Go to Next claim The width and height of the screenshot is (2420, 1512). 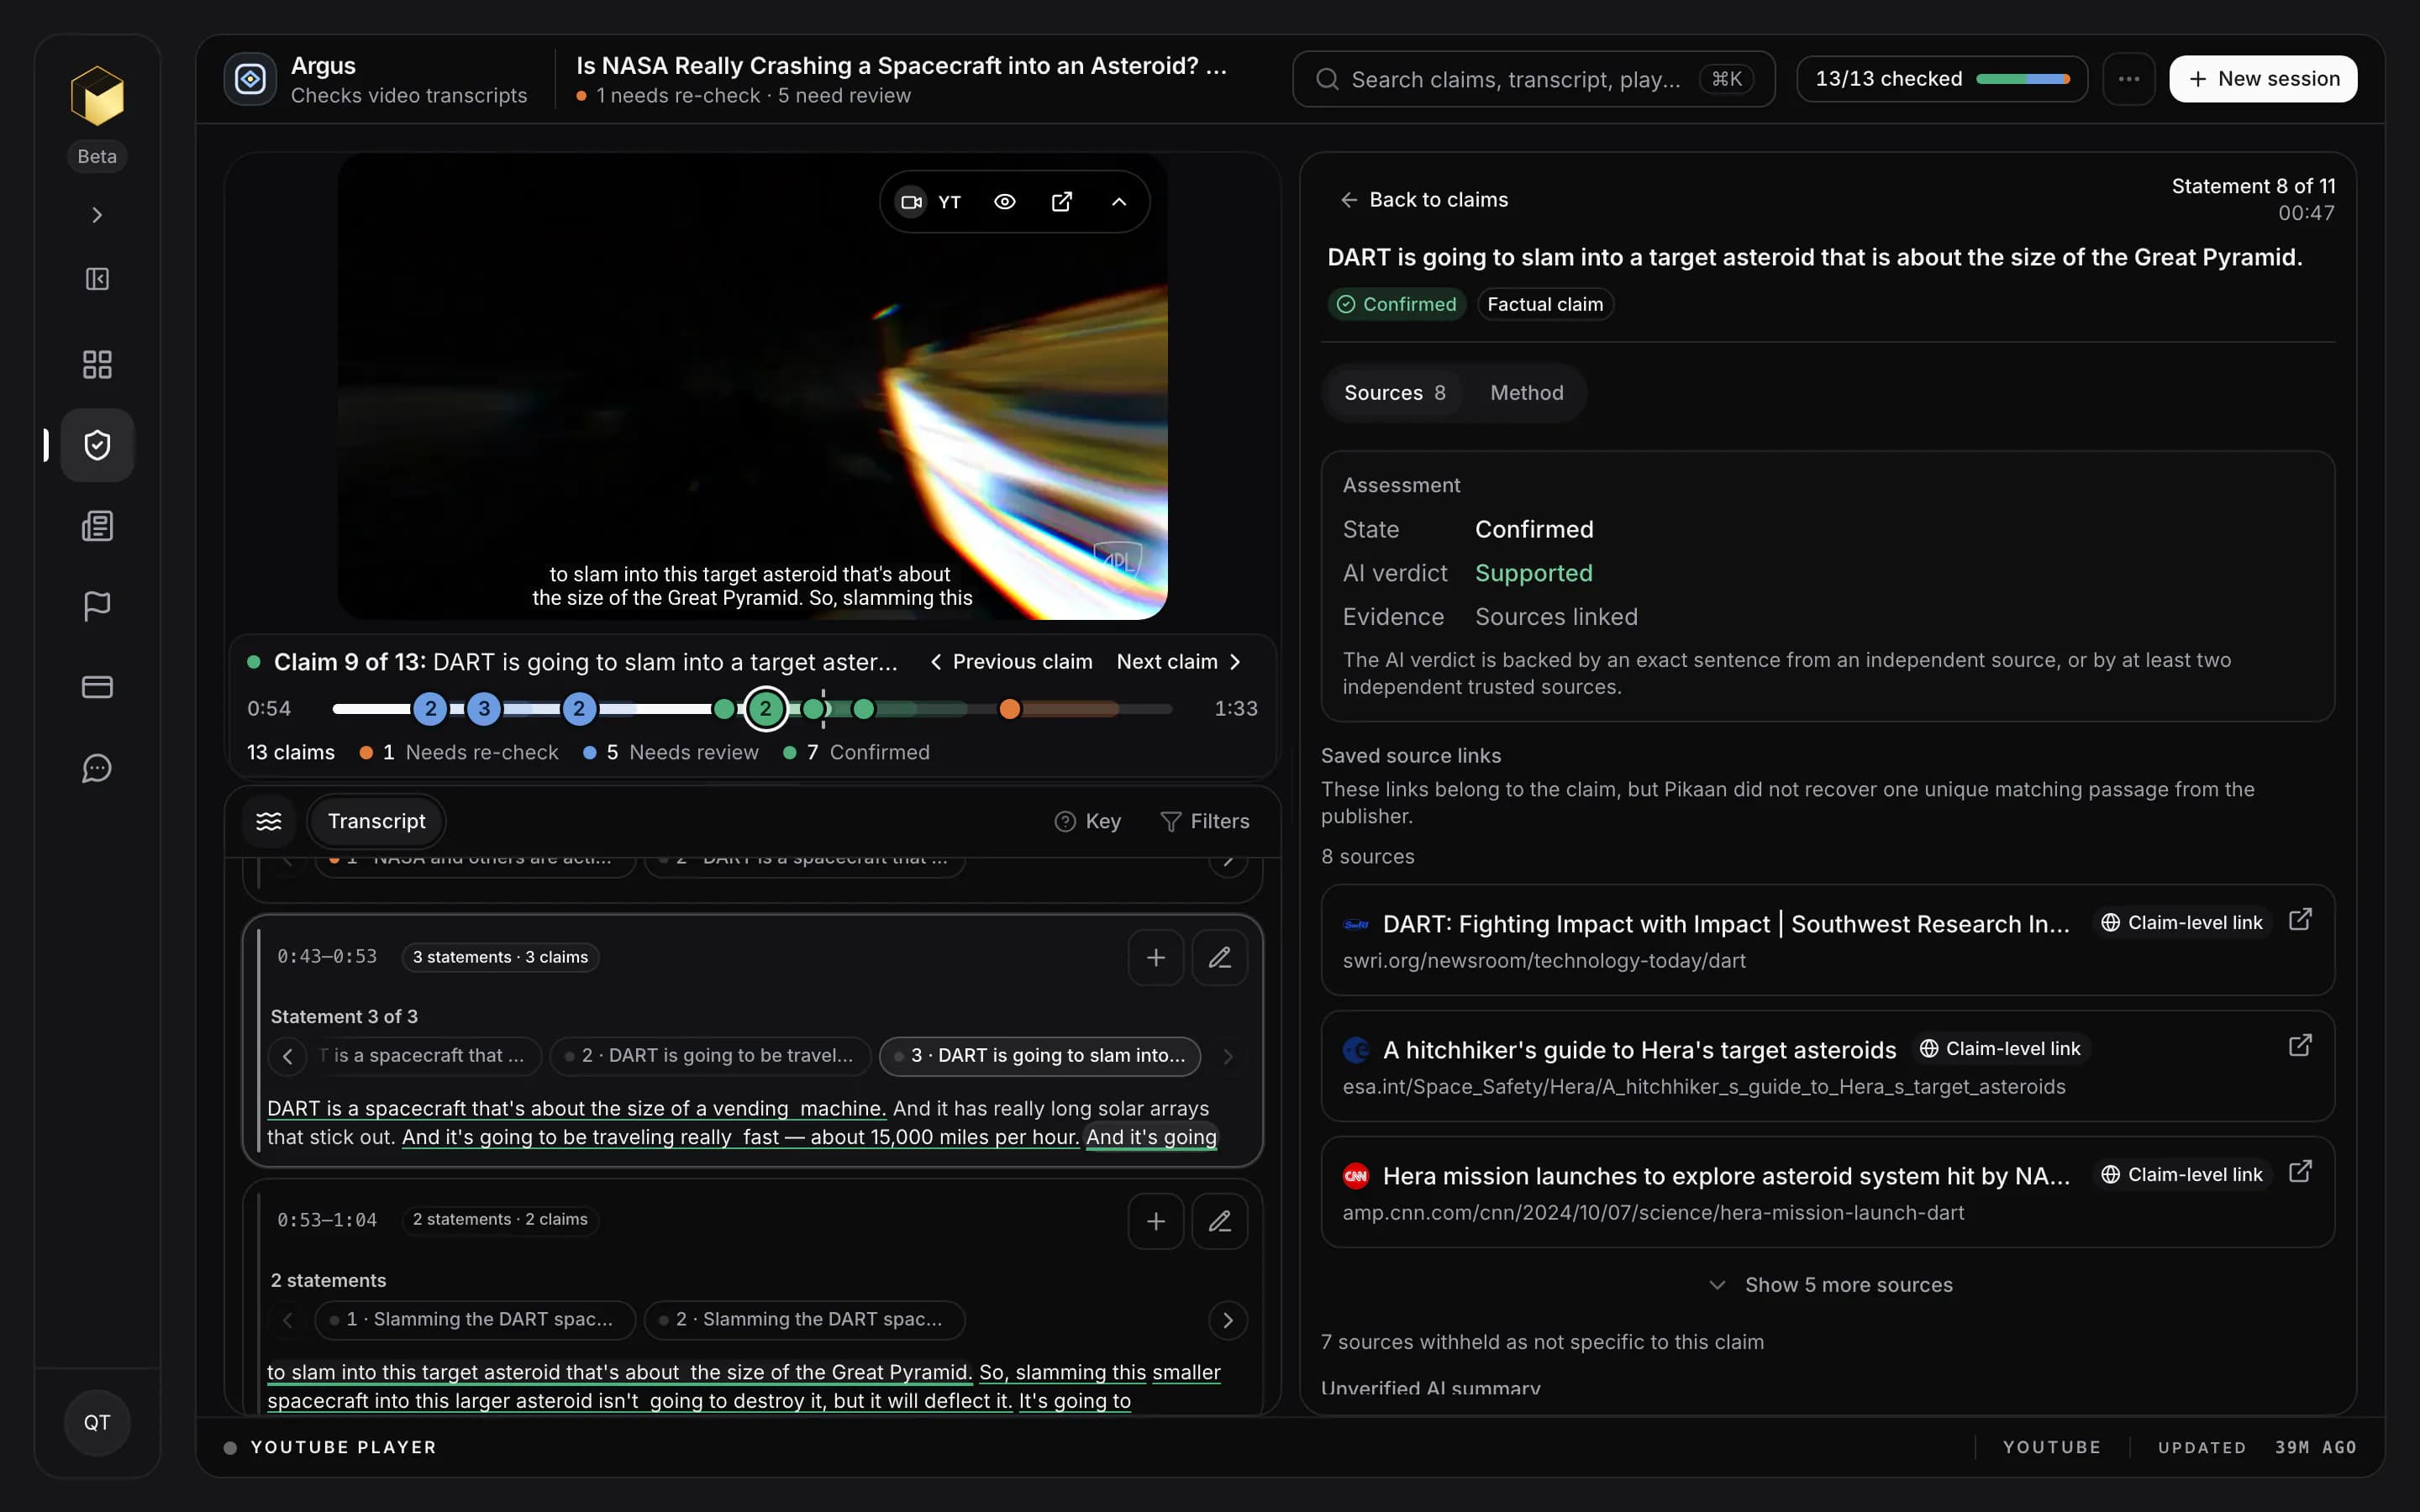tap(1179, 662)
